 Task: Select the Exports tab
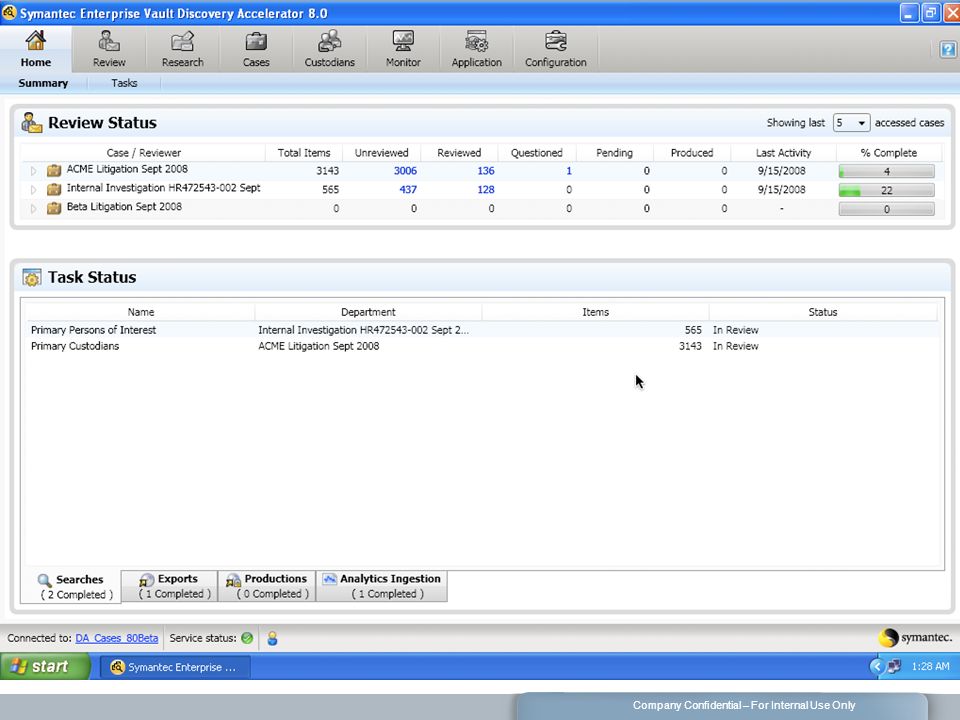170,586
